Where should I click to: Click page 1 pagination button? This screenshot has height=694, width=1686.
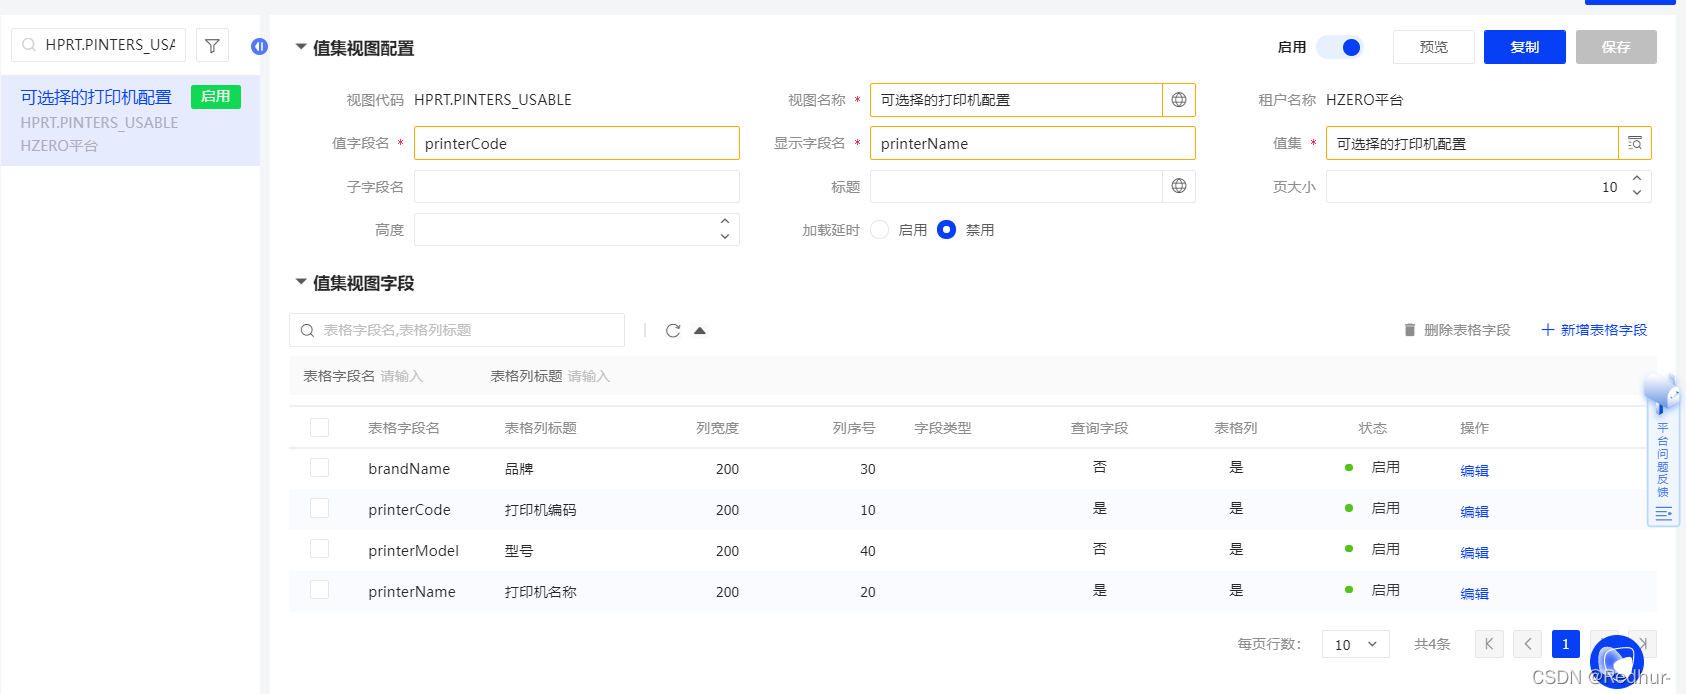pyautogui.click(x=1566, y=644)
